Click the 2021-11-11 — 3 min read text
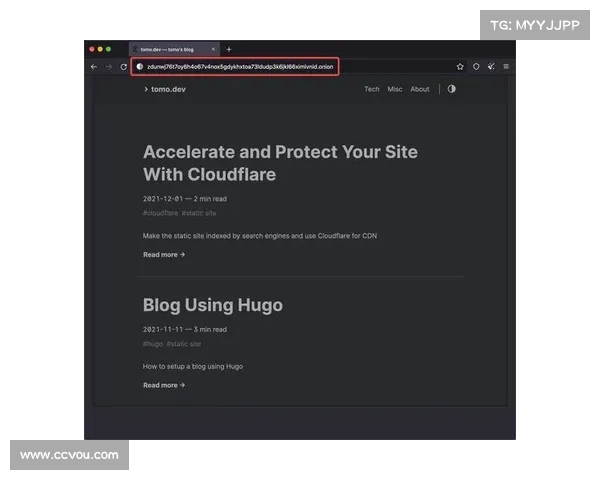This screenshot has height=480, width=600. tap(185, 329)
